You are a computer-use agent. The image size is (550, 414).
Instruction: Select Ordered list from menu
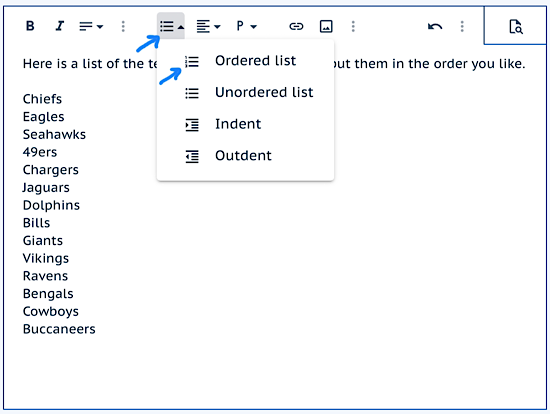[246, 61]
